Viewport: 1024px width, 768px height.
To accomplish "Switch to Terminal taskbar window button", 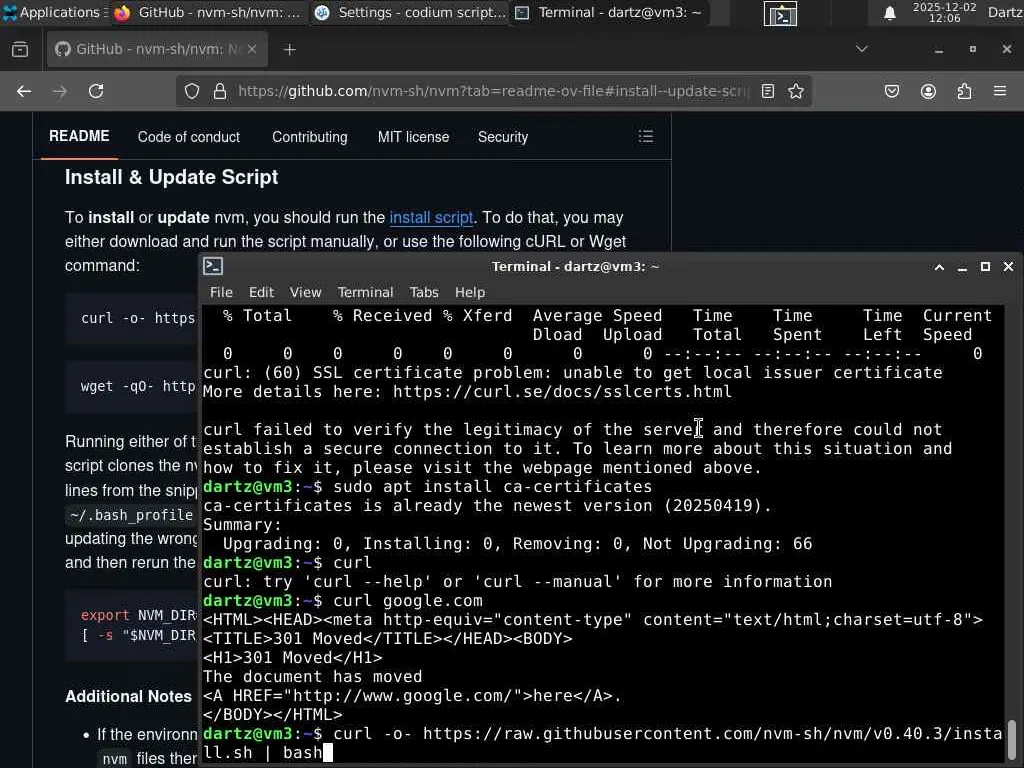I will click(609, 12).
